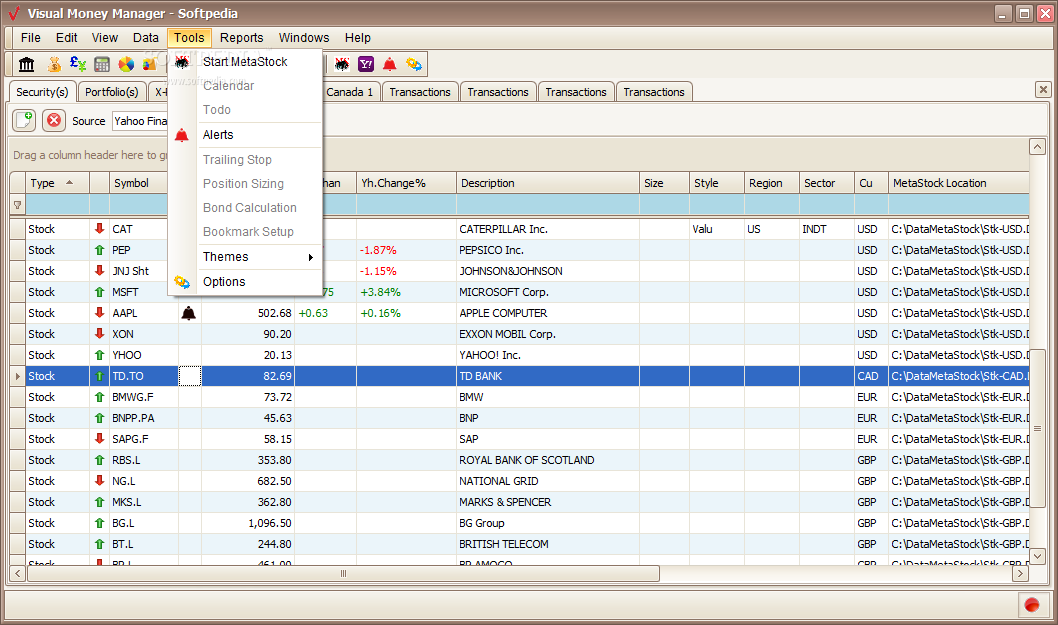This screenshot has height=625, width=1058.
Task: Switch to the Canada 1 tab
Action: click(350, 92)
